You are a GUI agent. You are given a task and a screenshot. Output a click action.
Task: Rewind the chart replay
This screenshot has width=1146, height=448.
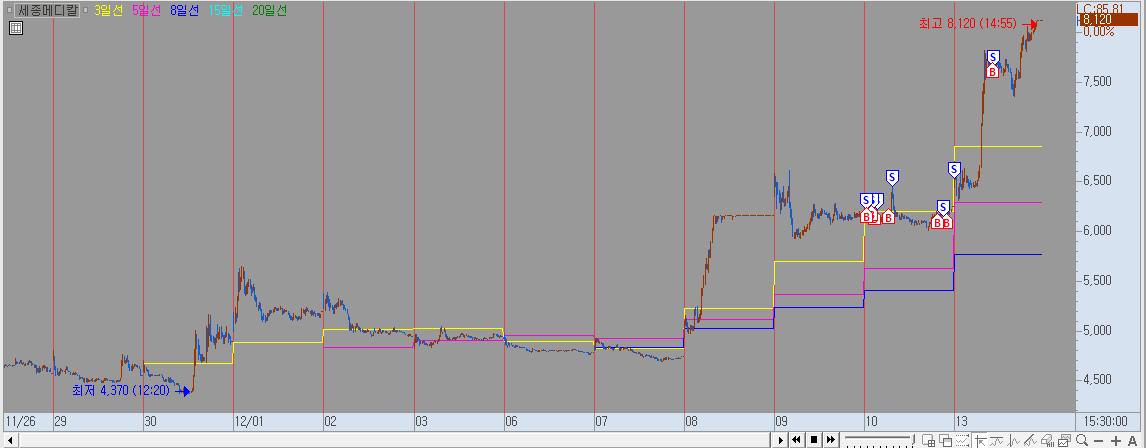click(796, 440)
